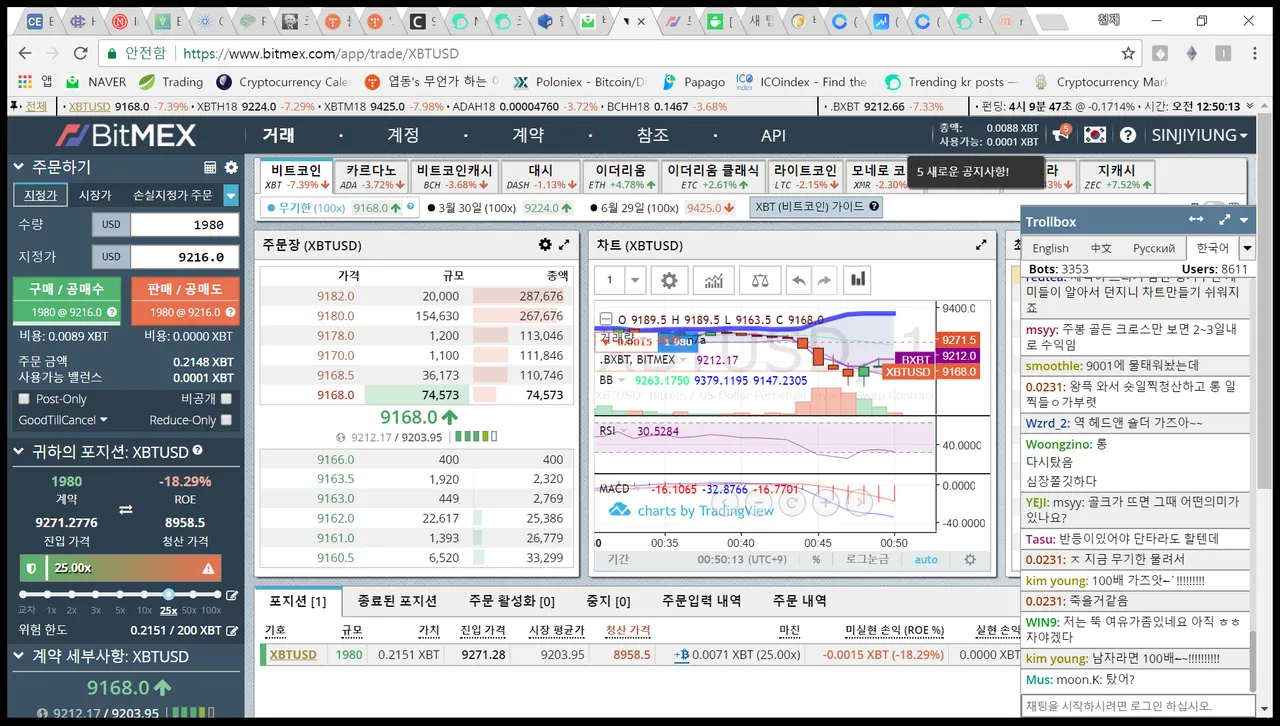Open the help question mark icon
1280x726 pixels.
(x=1127, y=135)
